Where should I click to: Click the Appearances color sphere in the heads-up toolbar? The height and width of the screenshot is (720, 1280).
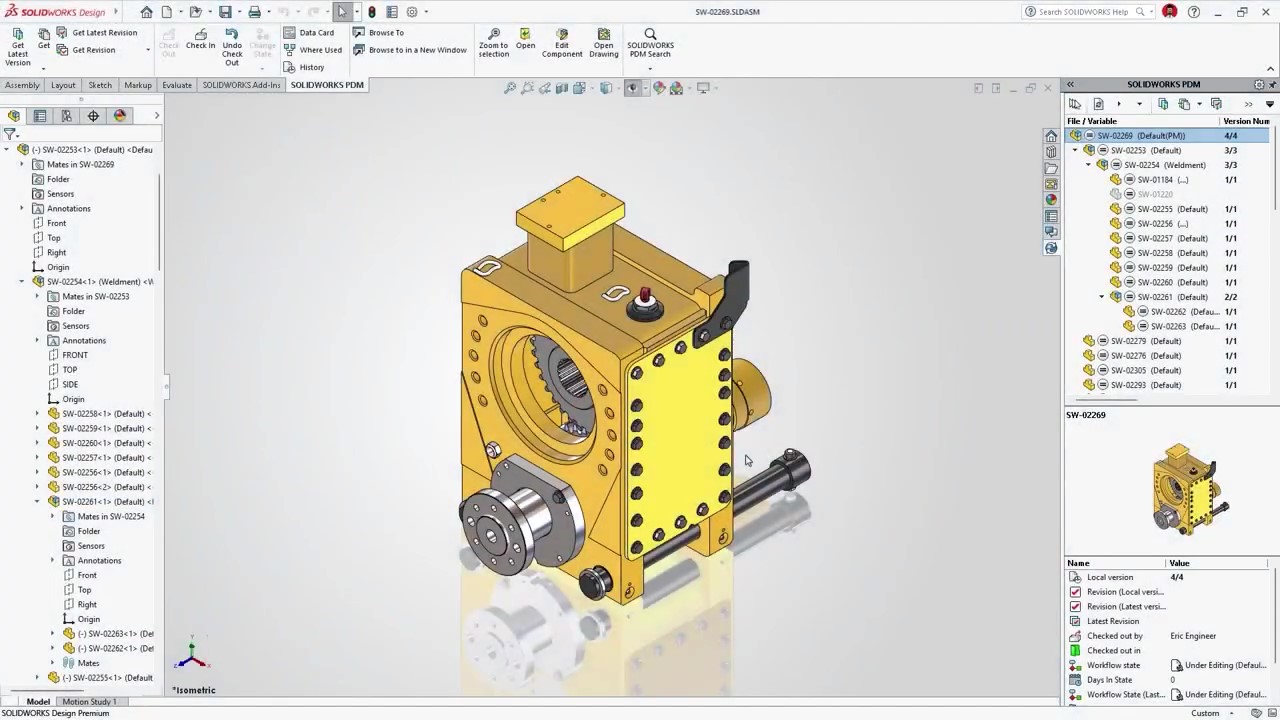click(x=659, y=87)
